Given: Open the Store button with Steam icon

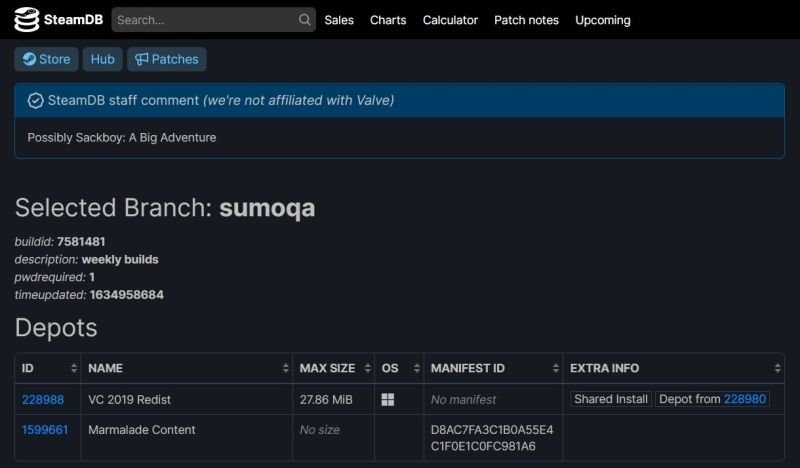Looking at the screenshot, I should [x=46, y=59].
